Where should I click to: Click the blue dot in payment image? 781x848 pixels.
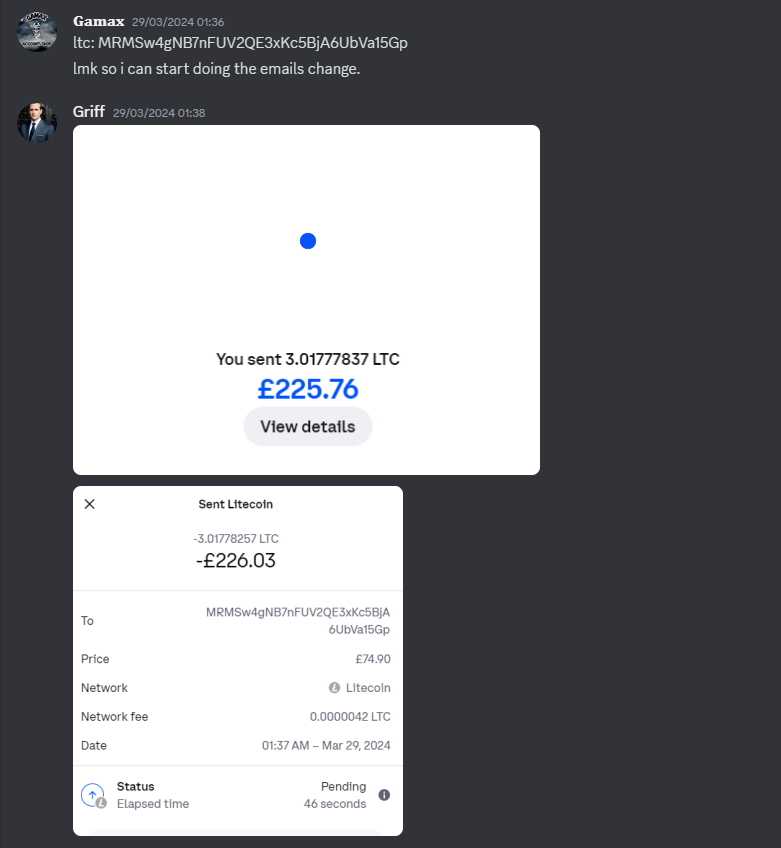308,241
